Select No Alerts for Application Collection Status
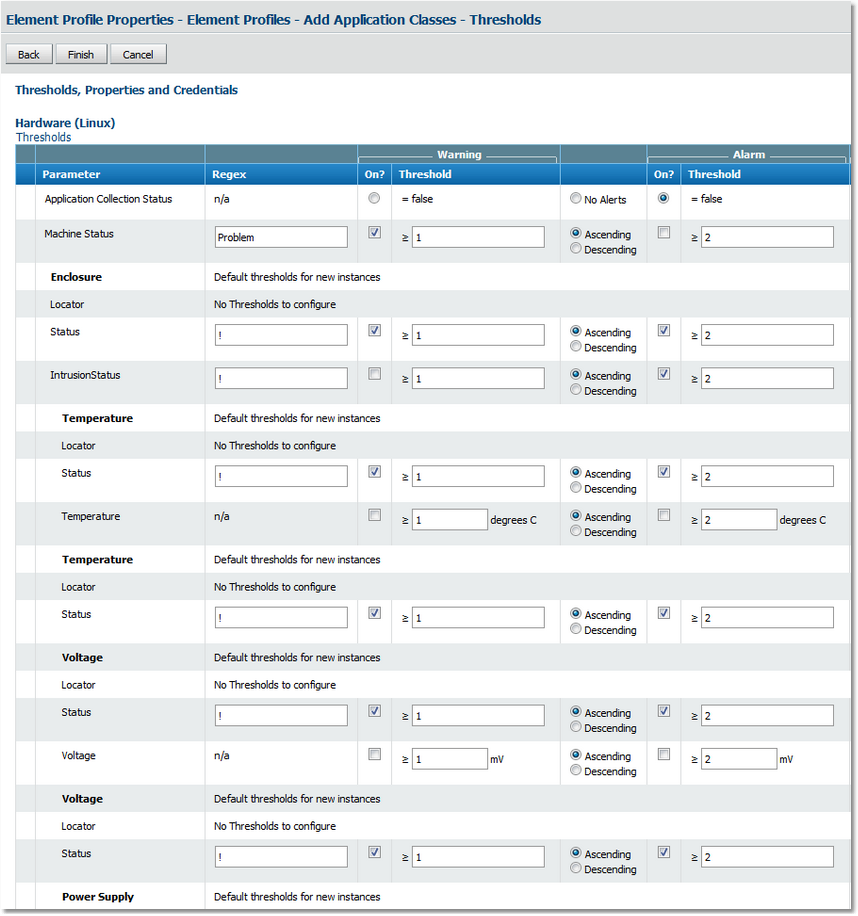Viewport: 858px width, 916px height. [x=577, y=197]
